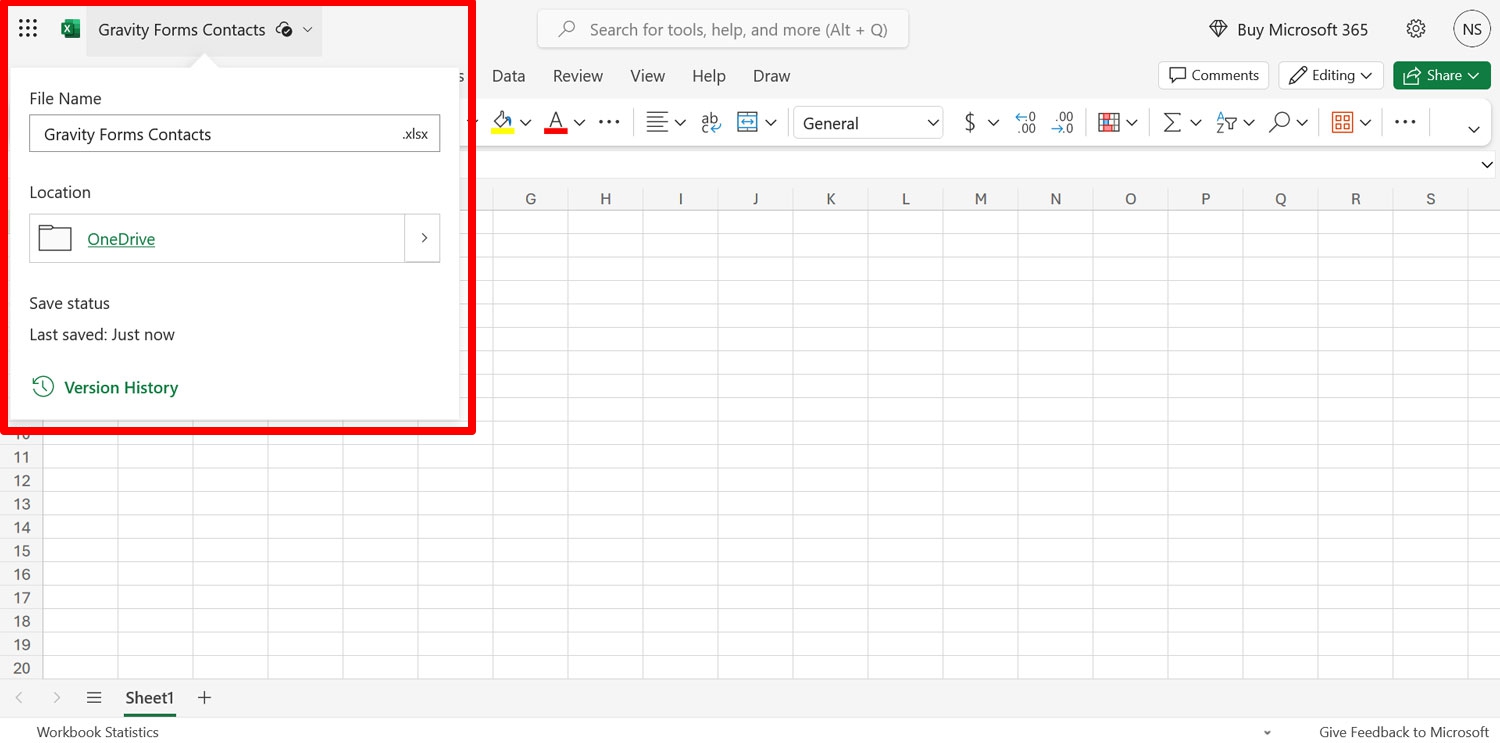
Task: Expand alignment dropdown arrow
Action: pyautogui.click(x=680, y=123)
